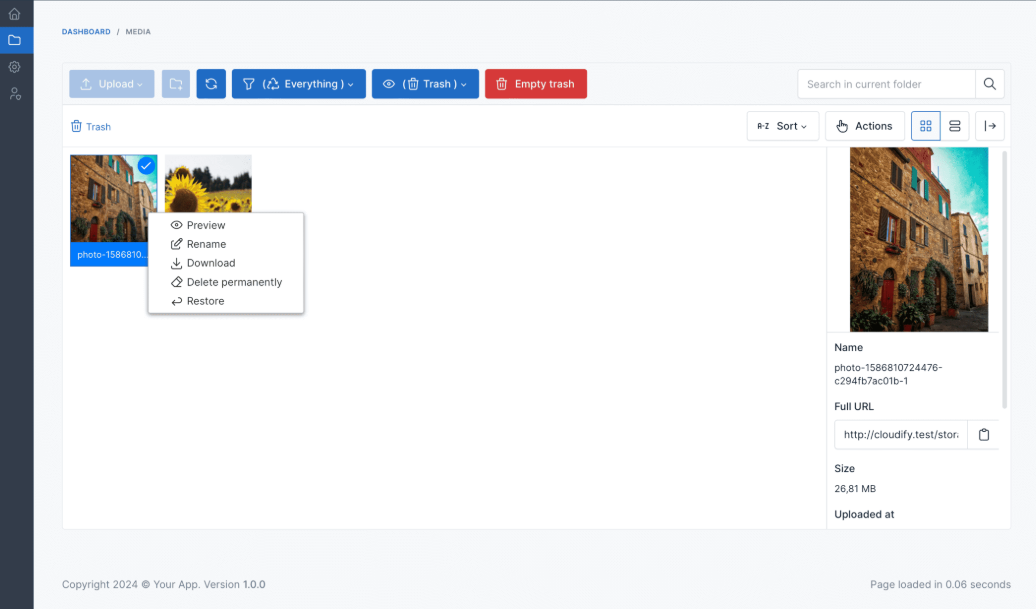The width and height of the screenshot is (1036, 609).
Task: Click the Actions button
Action: point(865,126)
